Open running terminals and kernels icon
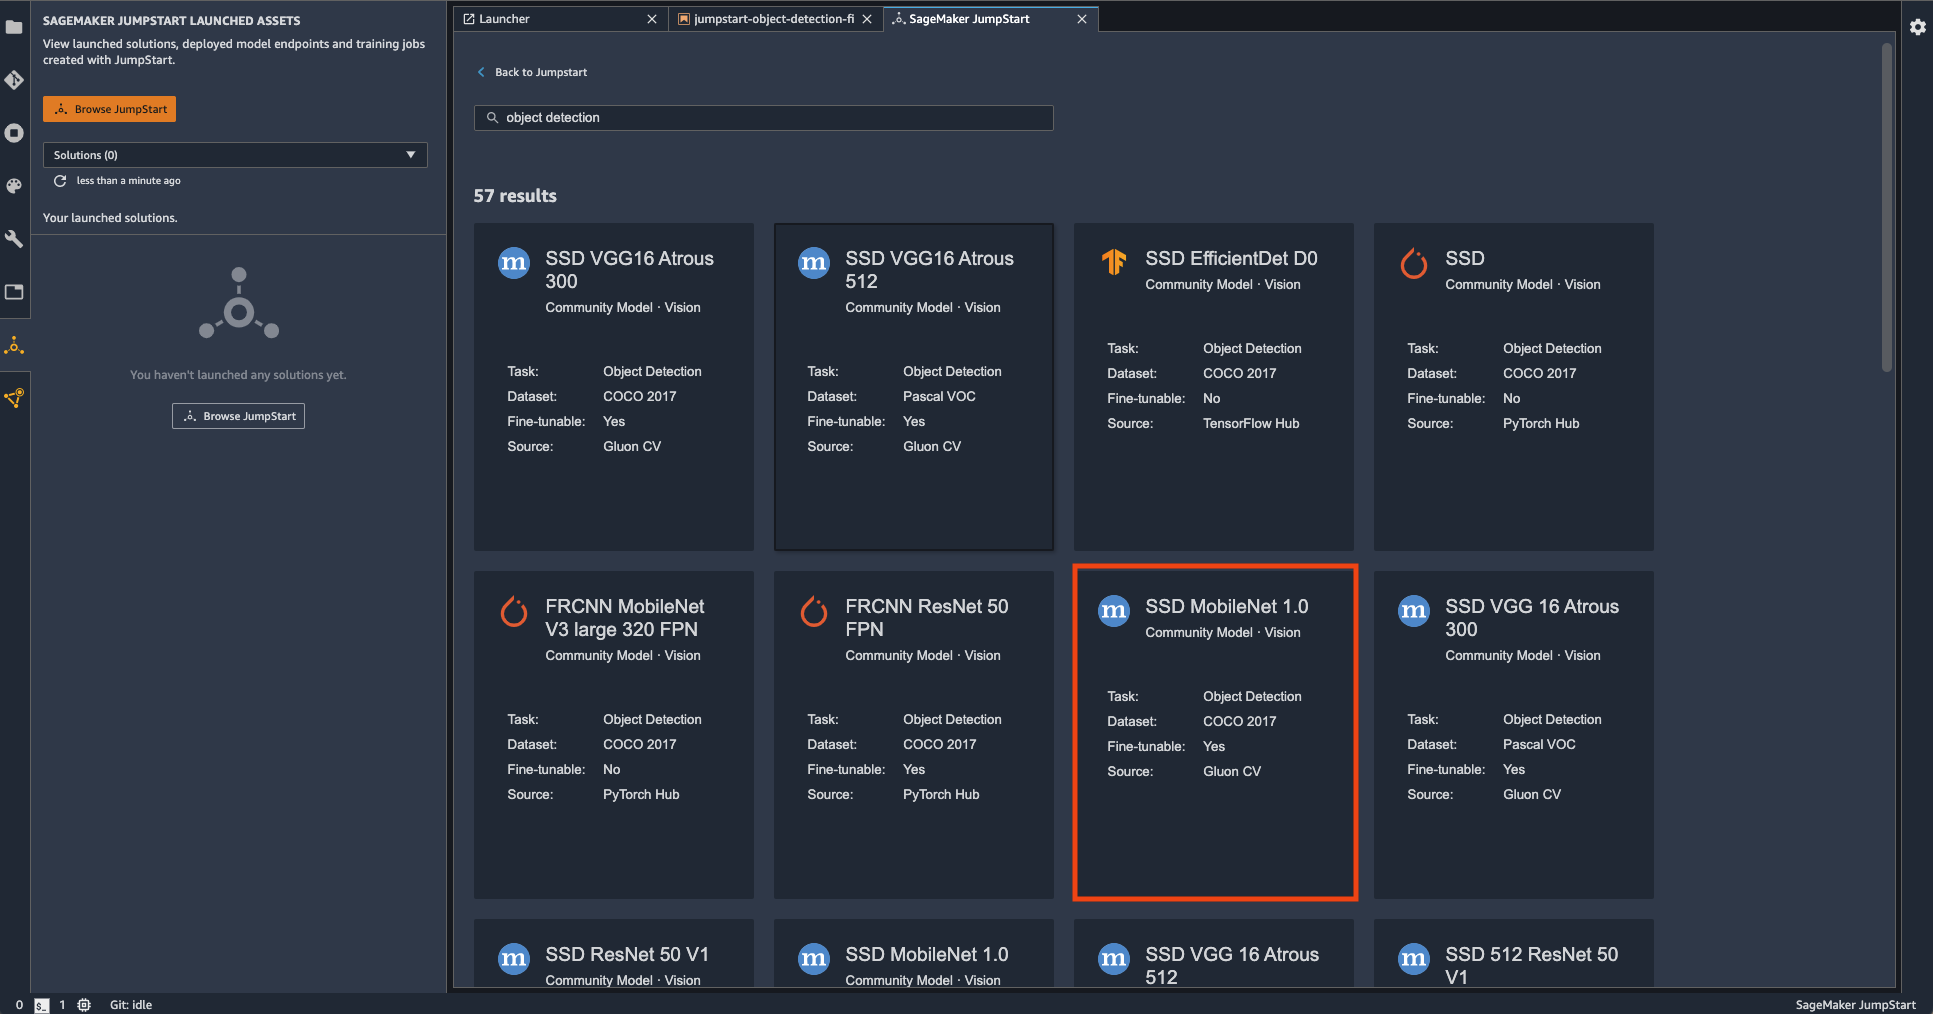Image resolution: width=1933 pixels, height=1014 pixels. click(14, 133)
